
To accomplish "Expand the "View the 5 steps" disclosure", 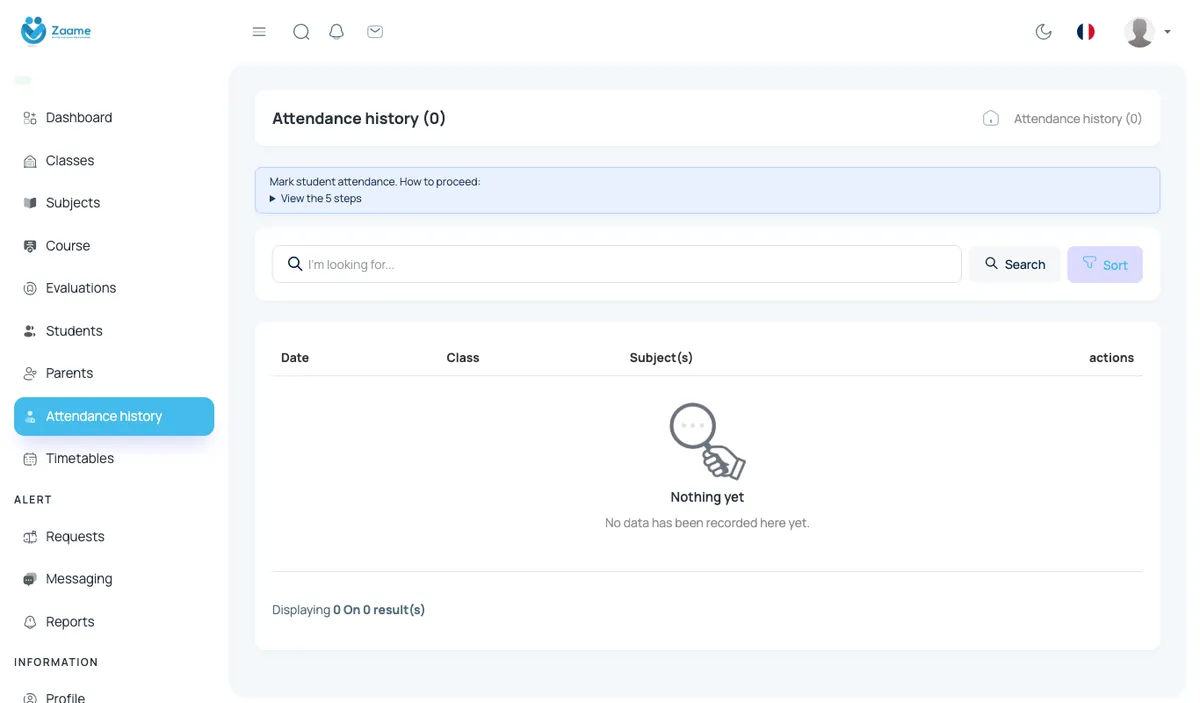I will pos(315,199).
